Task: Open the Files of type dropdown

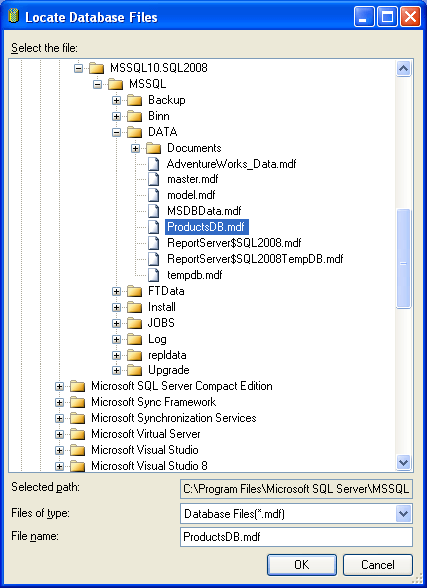Action: 403,513
